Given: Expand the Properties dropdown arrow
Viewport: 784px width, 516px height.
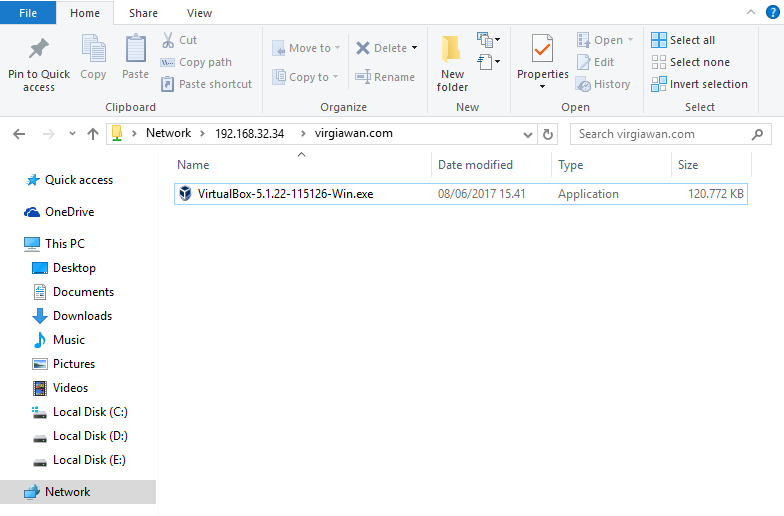Looking at the screenshot, I should point(542,87).
